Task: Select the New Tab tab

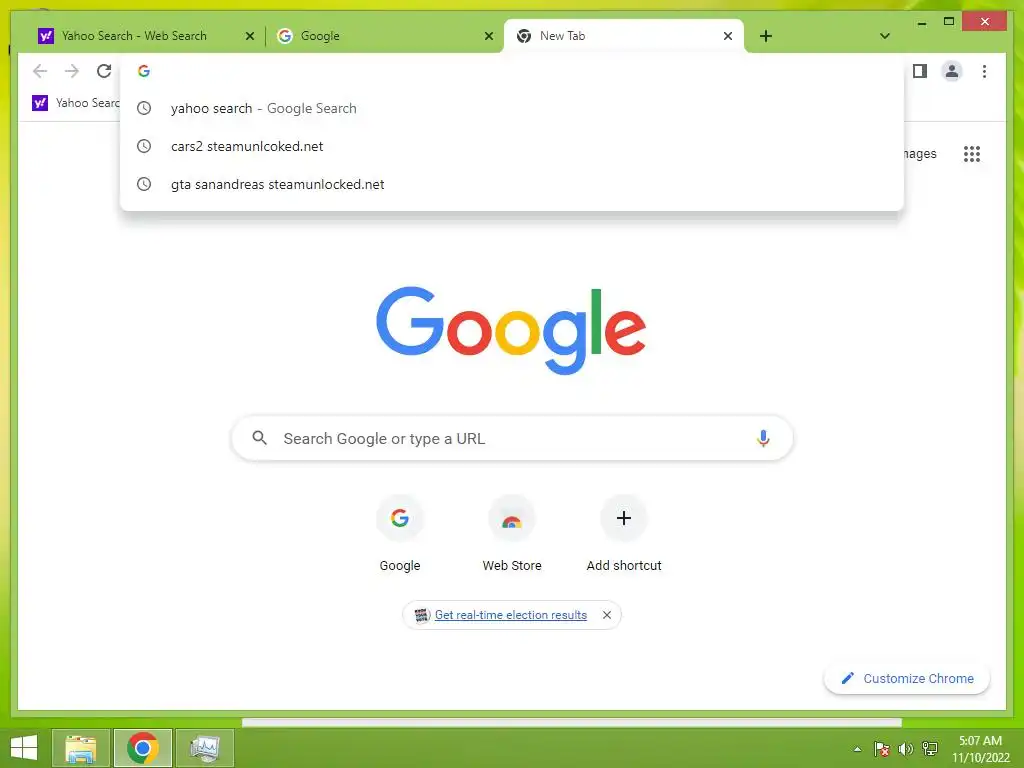Action: [x=624, y=36]
